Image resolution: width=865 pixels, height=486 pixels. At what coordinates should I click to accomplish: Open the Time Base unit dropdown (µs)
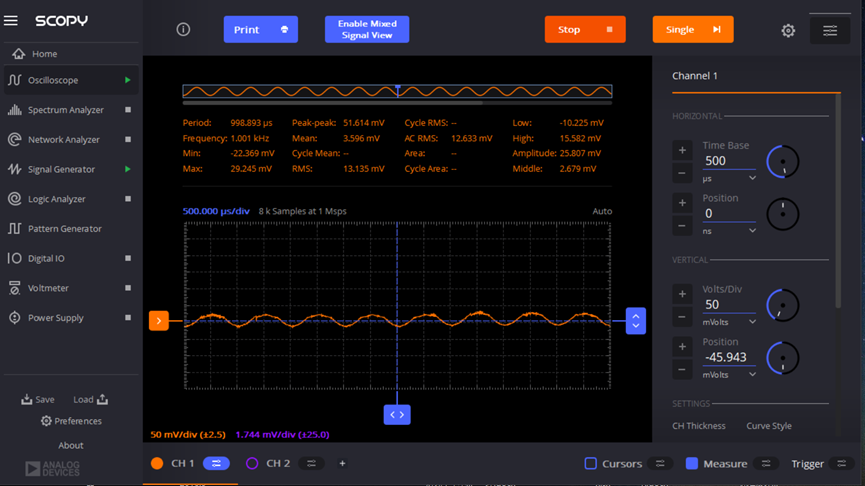click(729, 179)
